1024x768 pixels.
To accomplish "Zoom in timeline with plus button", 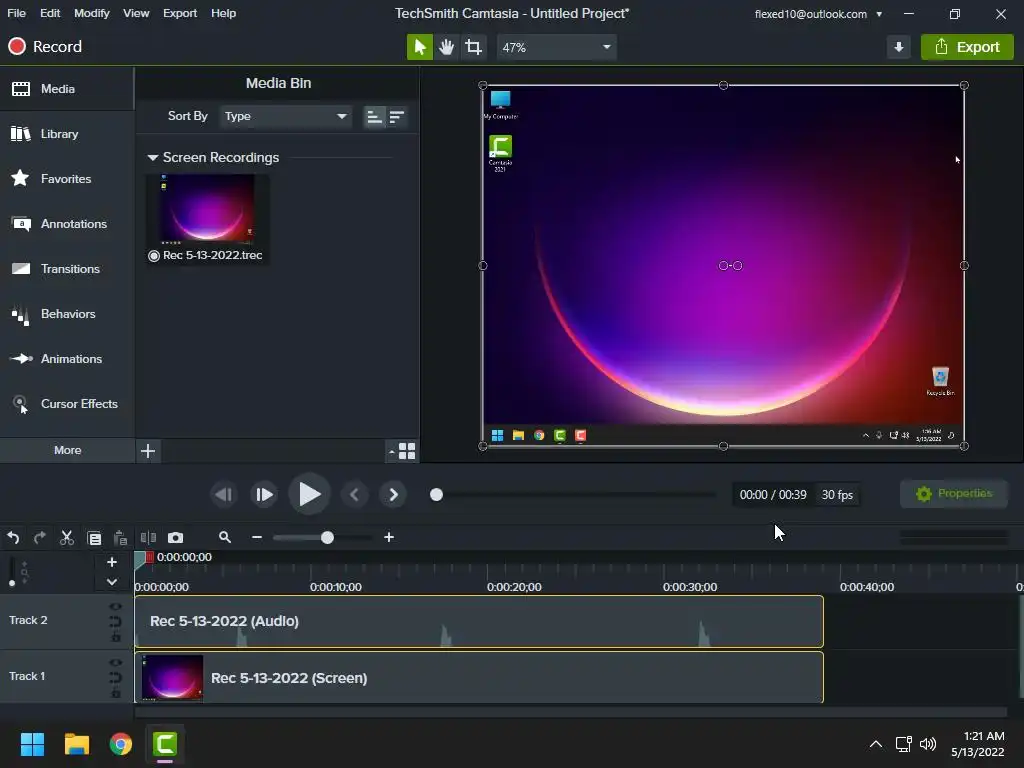I will [389, 537].
